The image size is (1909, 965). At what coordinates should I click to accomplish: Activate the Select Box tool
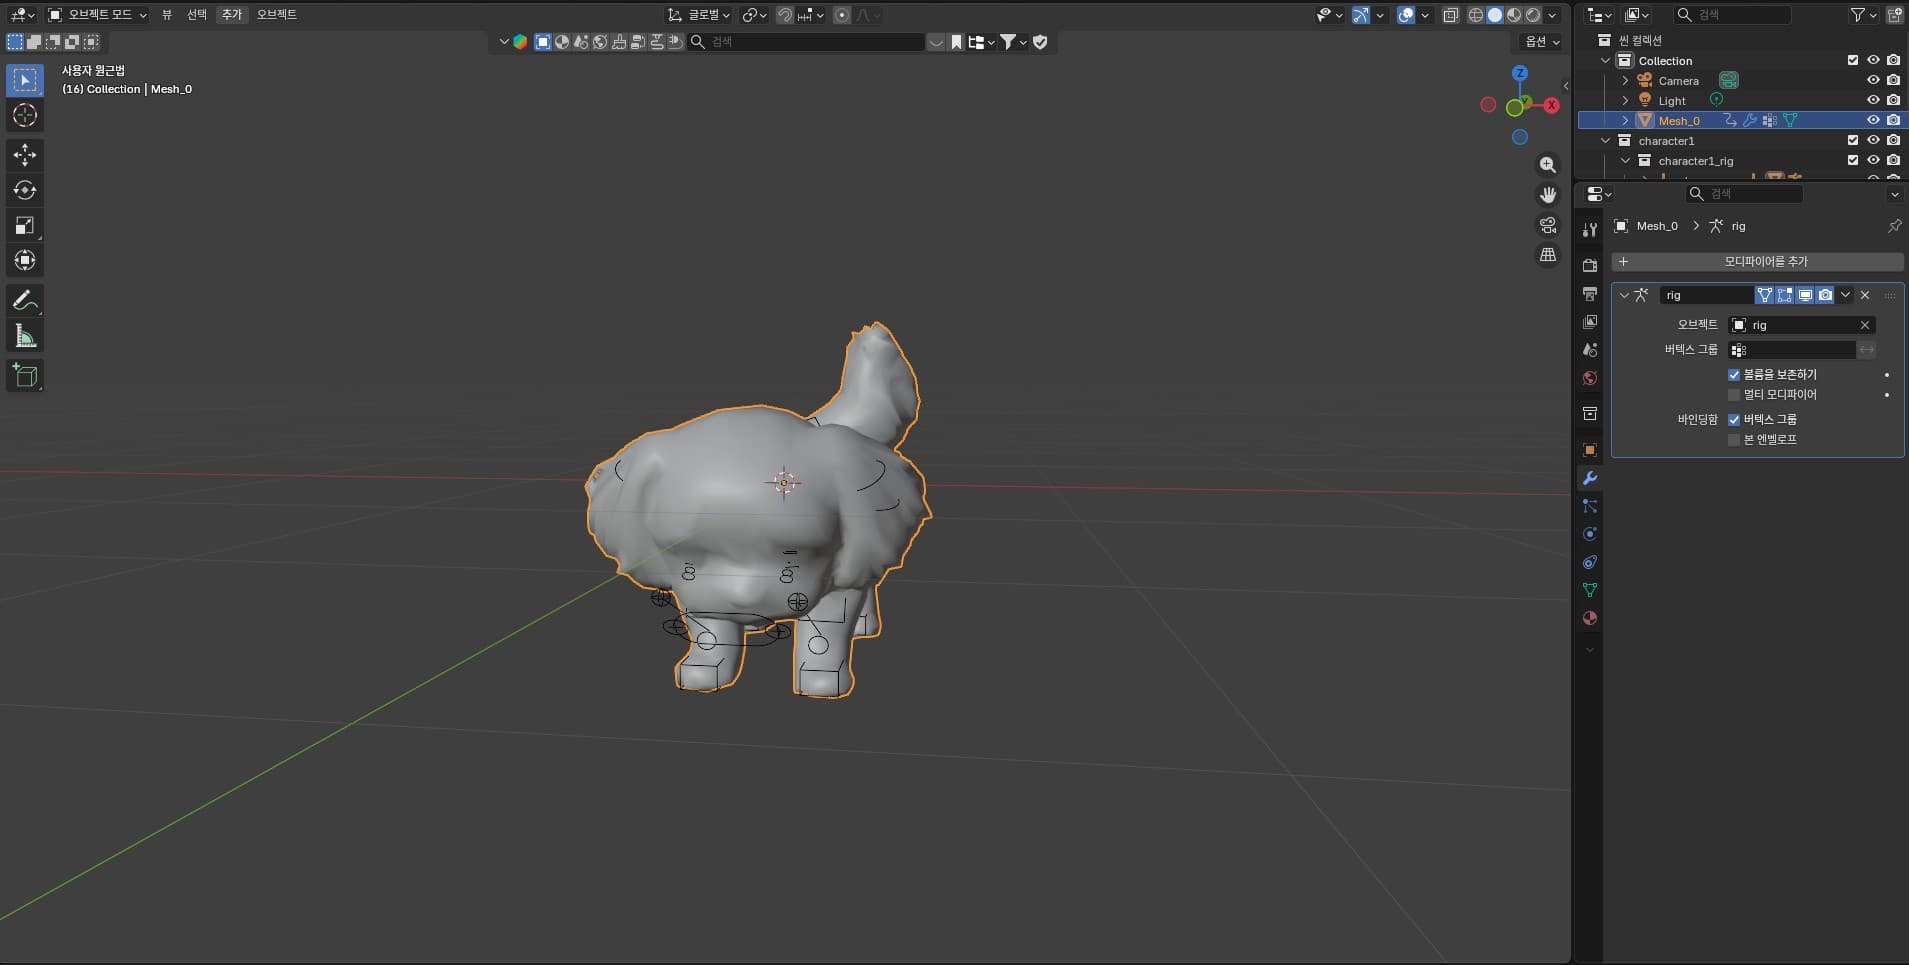(x=25, y=80)
